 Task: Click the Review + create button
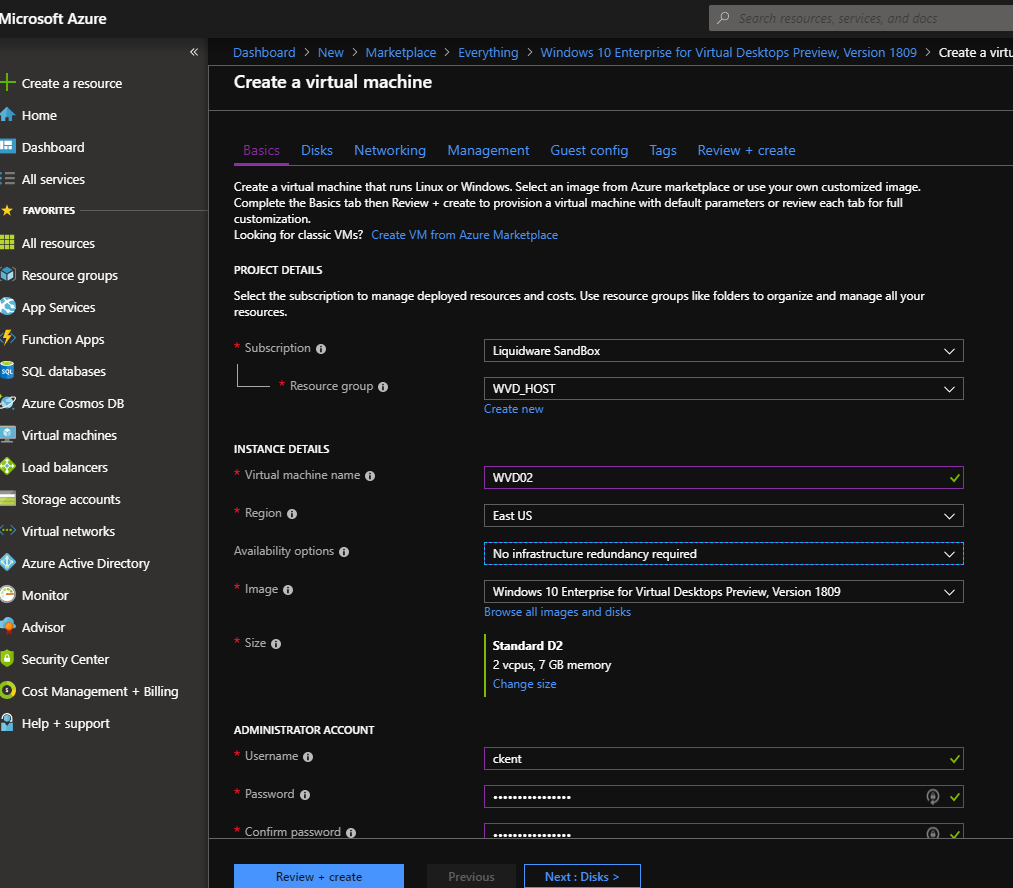pos(319,876)
